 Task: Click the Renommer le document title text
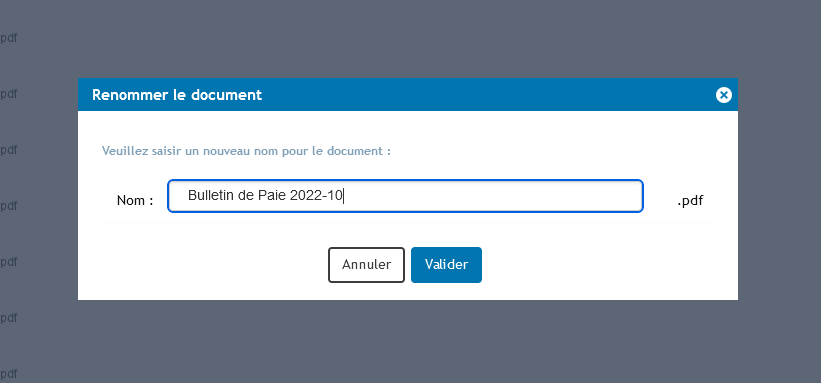click(177, 95)
